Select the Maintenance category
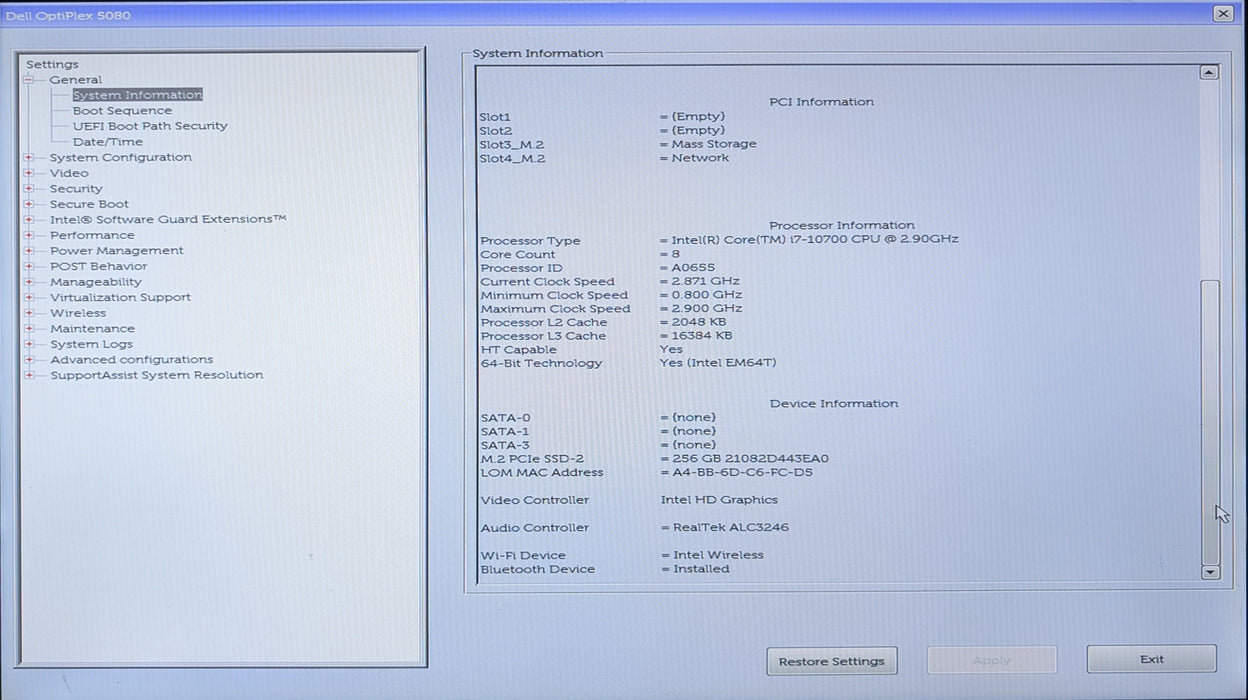 [92, 328]
